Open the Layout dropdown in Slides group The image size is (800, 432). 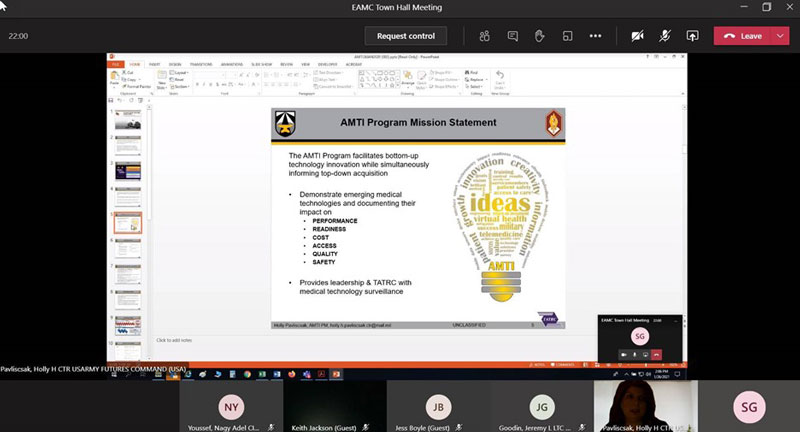coord(180,72)
